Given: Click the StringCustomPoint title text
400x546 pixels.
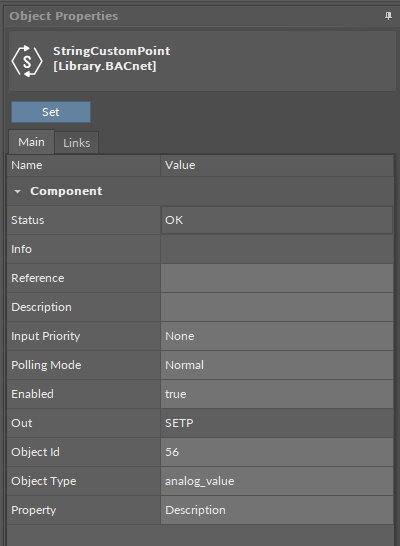Looking at the screenshot, I should [x=111, y=51].
